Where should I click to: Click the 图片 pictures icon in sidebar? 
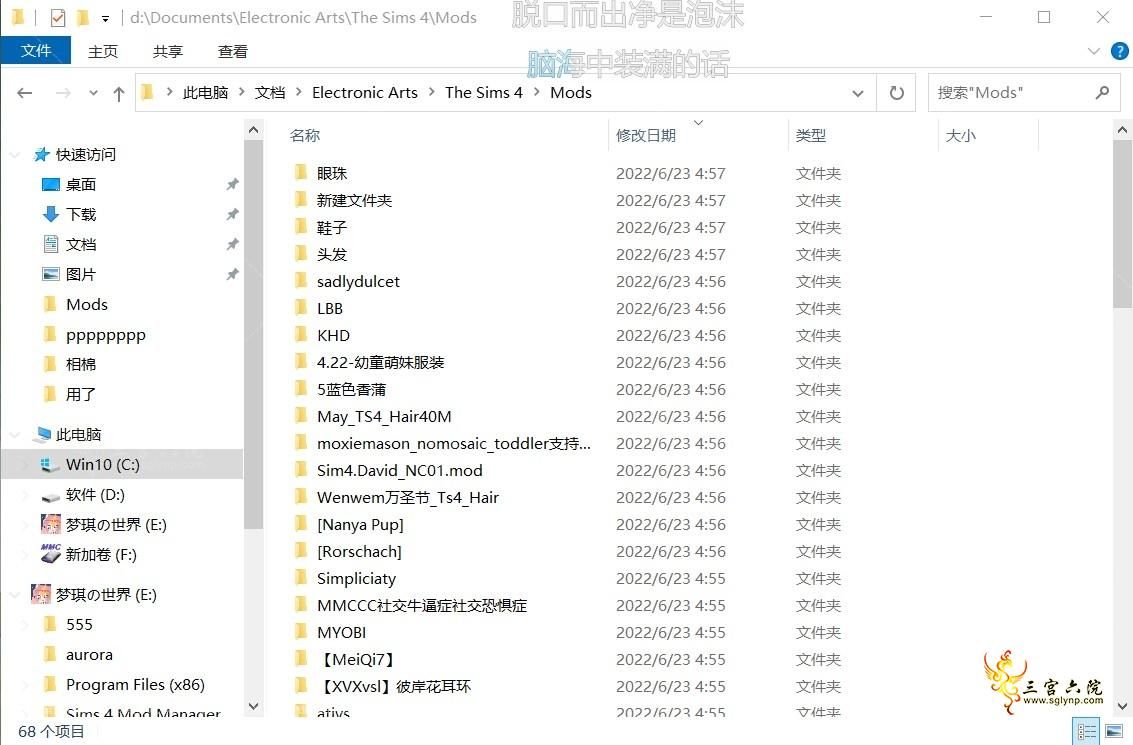click(x=51, y=274)
